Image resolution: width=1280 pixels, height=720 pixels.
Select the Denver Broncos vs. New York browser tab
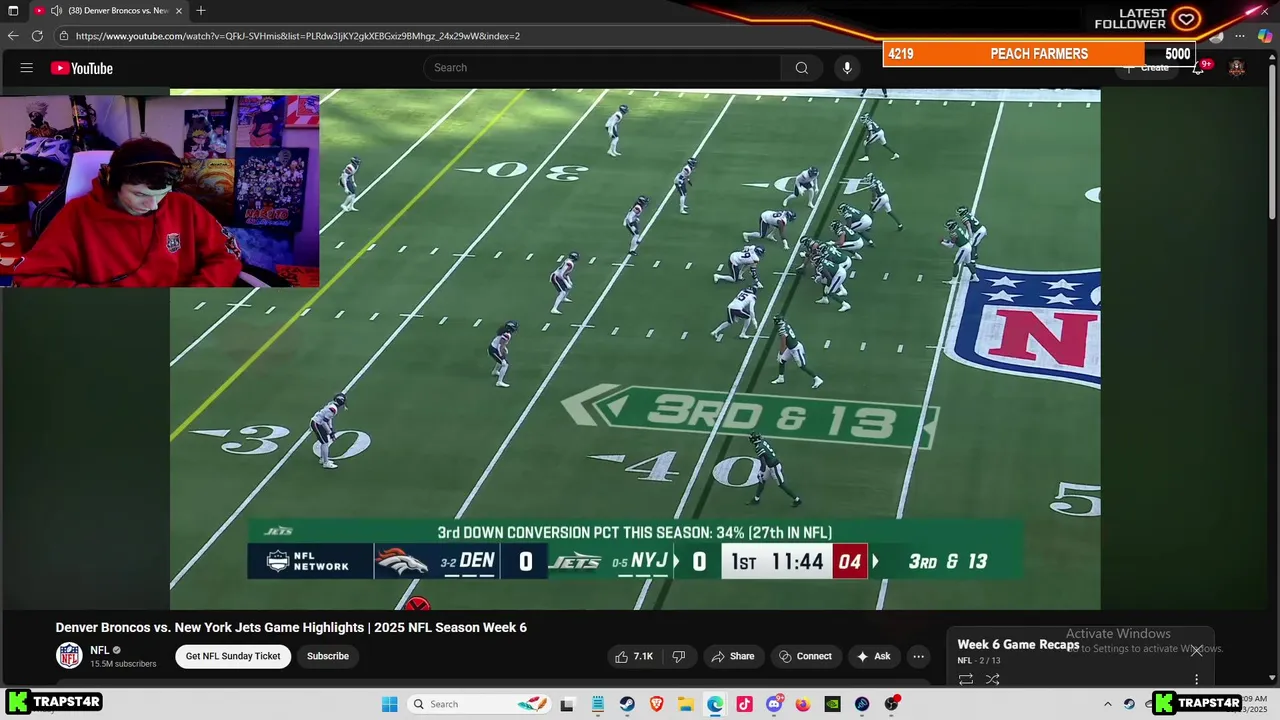tap(110, 11)
